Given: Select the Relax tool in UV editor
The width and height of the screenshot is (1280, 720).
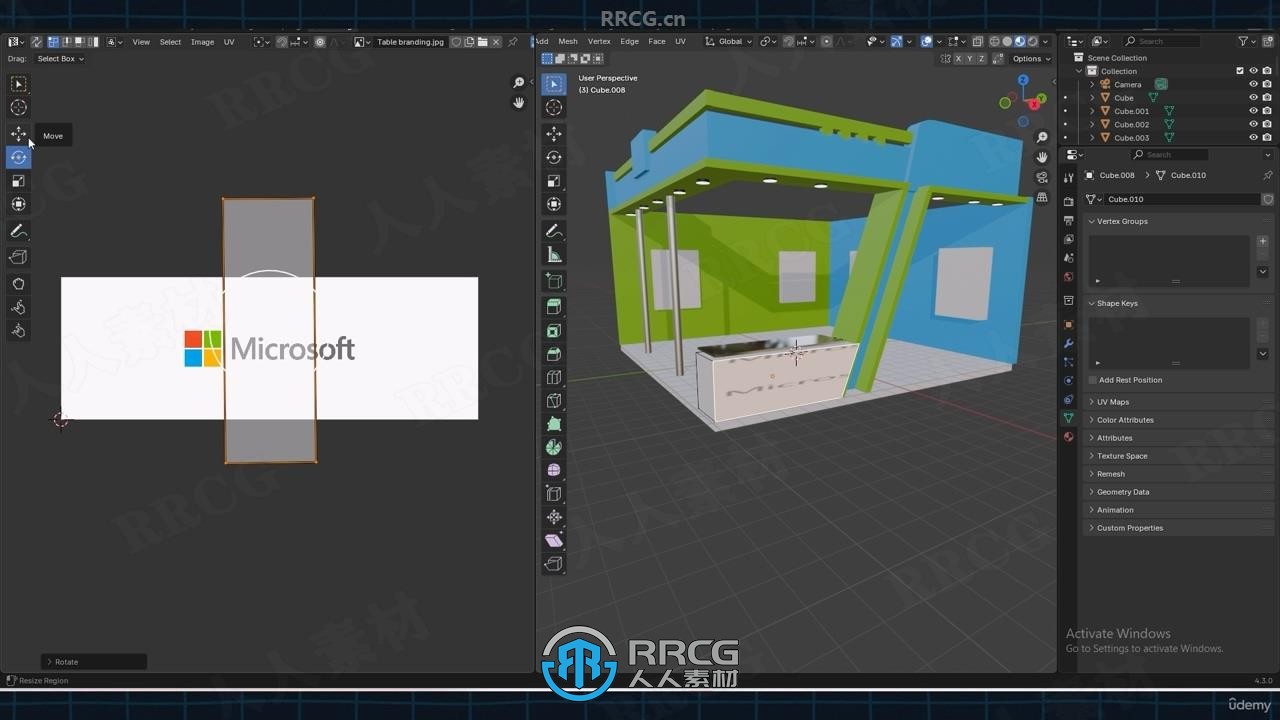Looking at the screenshot, I should click(x=18, y=307).
